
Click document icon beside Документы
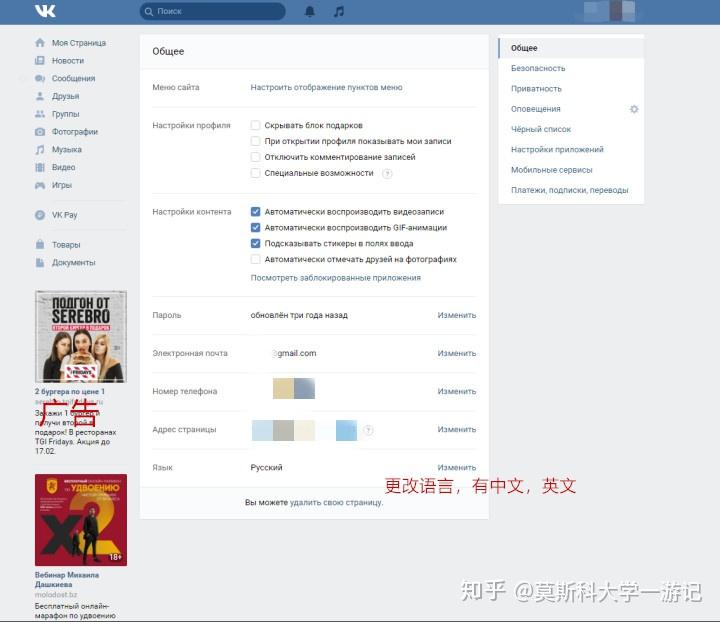click(40, 263)
